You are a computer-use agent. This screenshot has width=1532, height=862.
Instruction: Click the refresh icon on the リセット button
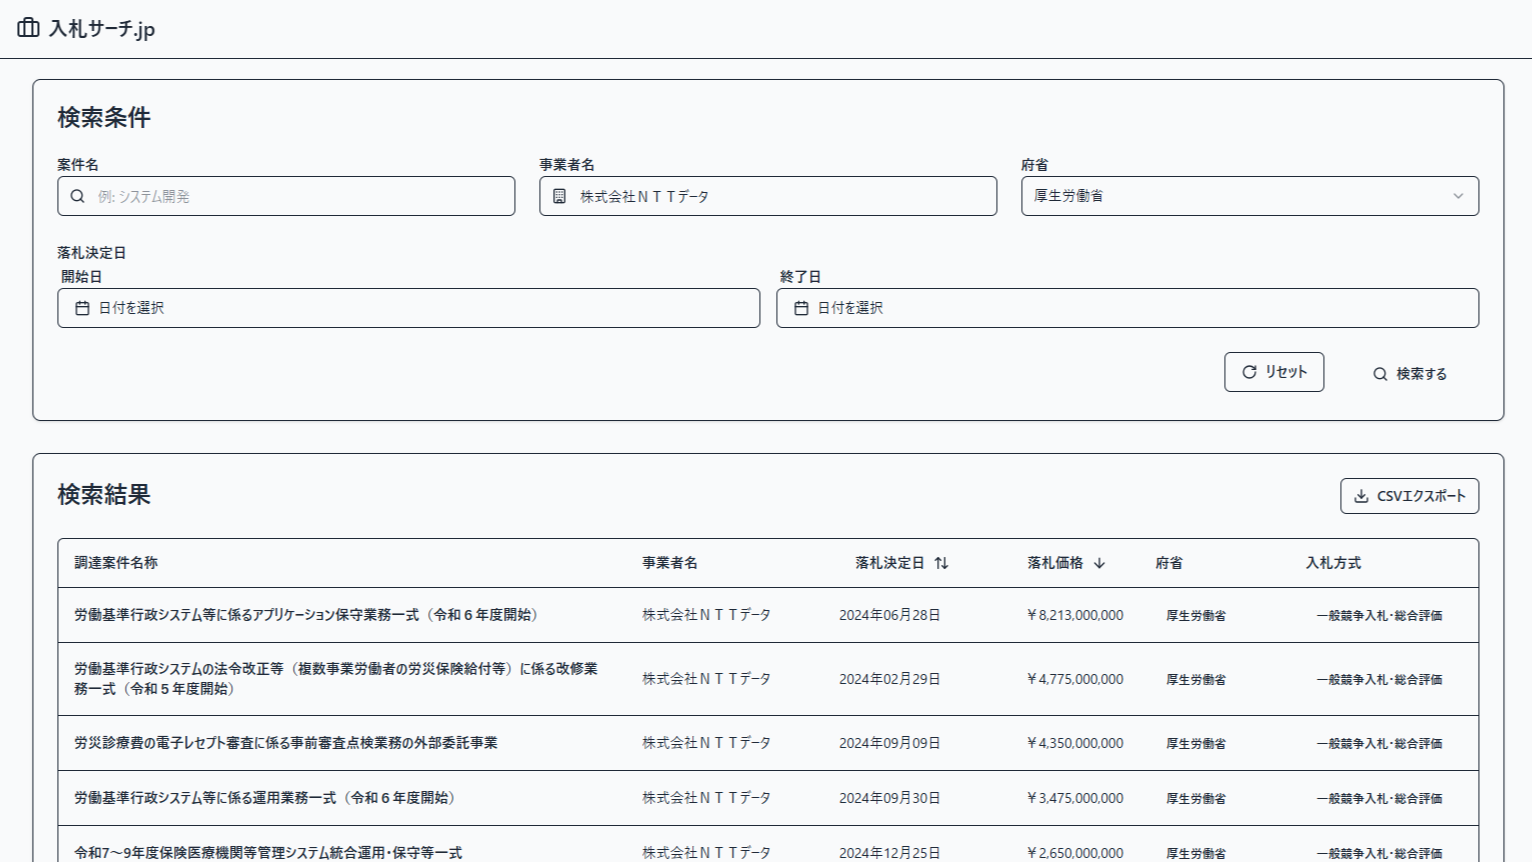(x=1248, y=371)
